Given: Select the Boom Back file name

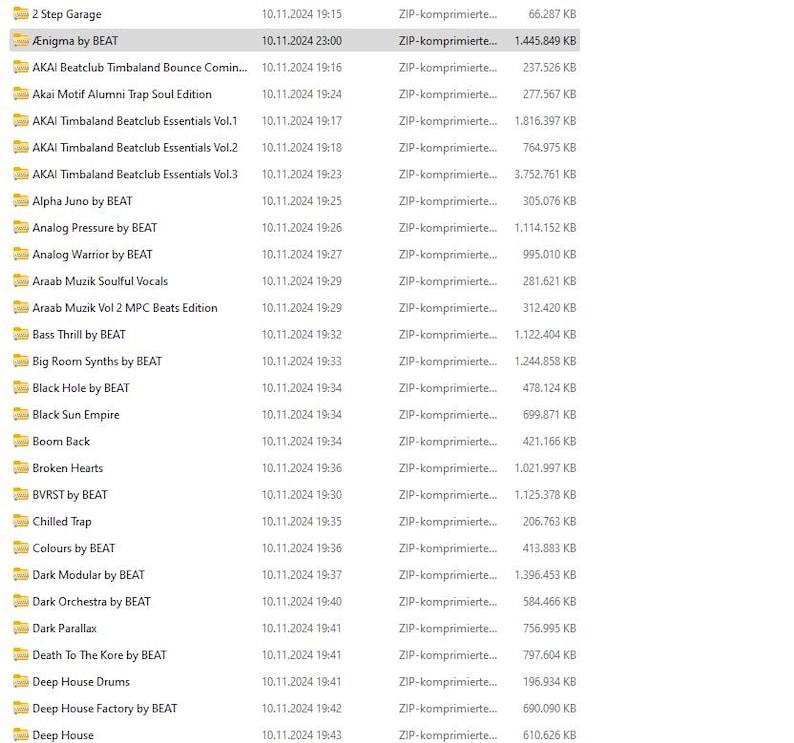Looking at the screenshot, I should point(61,442).
